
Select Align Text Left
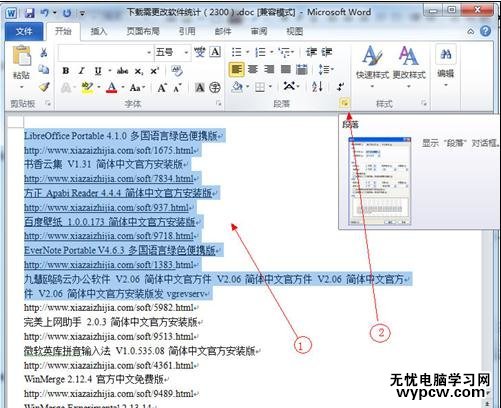tap(237, 69)
